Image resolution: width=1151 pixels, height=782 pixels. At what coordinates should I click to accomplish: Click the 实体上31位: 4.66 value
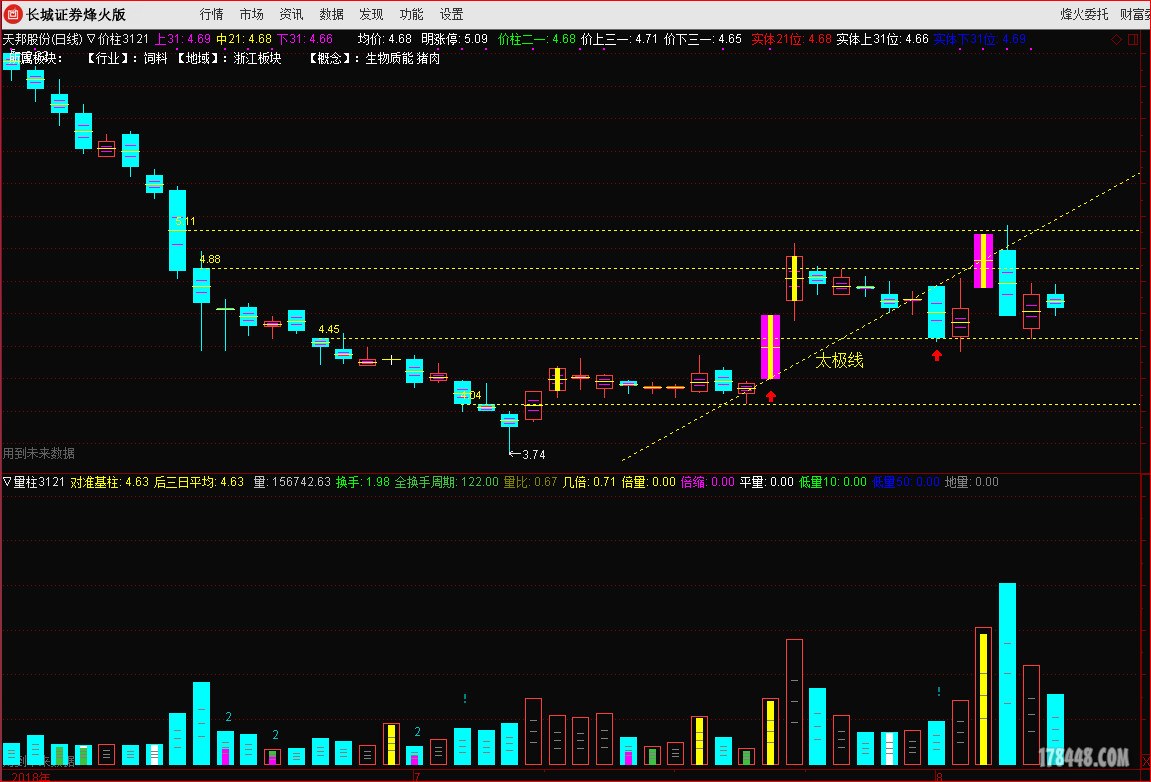click(x=882, y=39)
